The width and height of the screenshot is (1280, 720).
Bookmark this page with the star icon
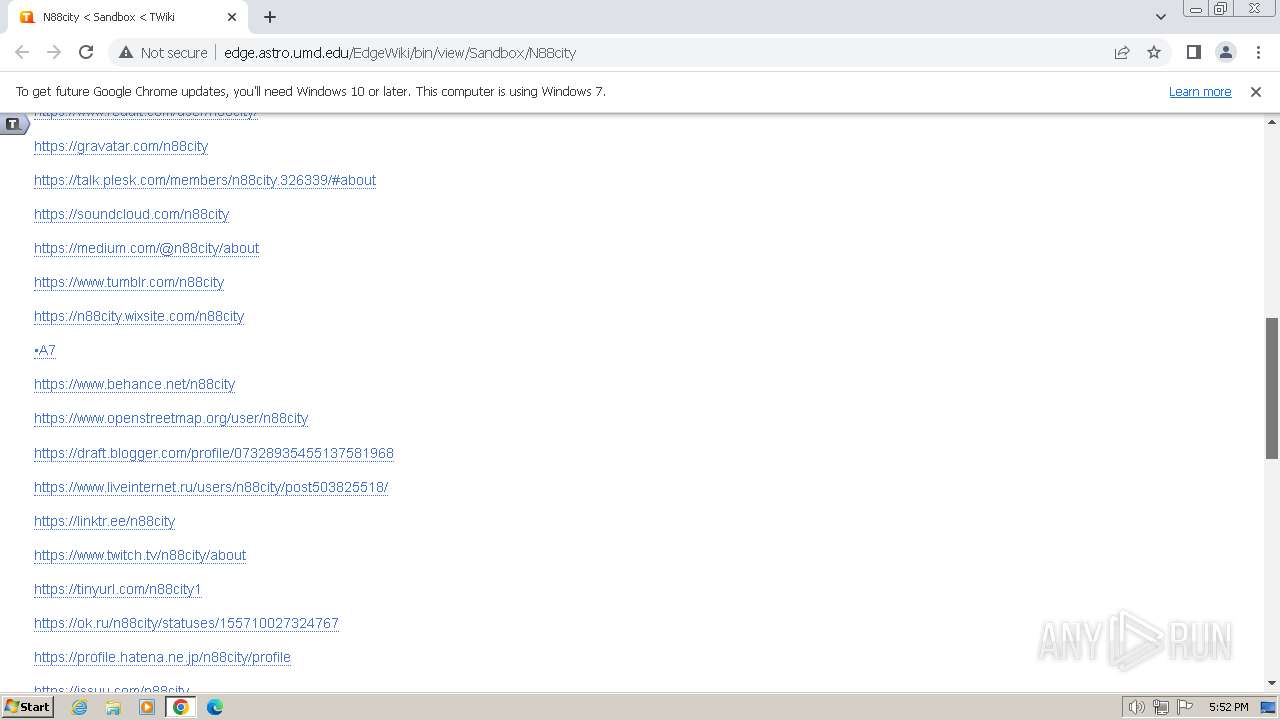1154,52
